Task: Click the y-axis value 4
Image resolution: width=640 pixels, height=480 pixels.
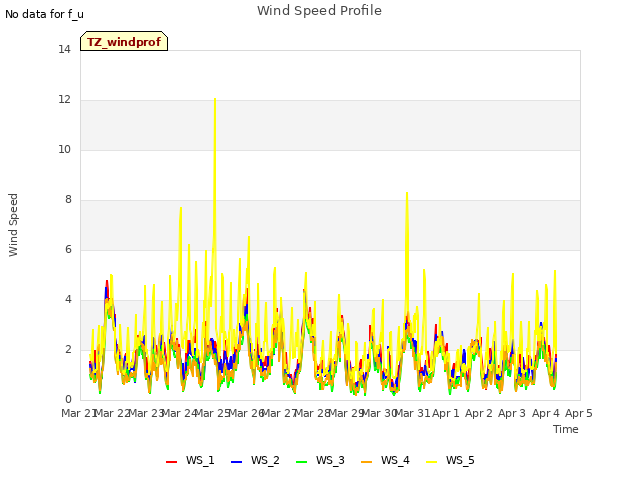Action: point(68,300)
